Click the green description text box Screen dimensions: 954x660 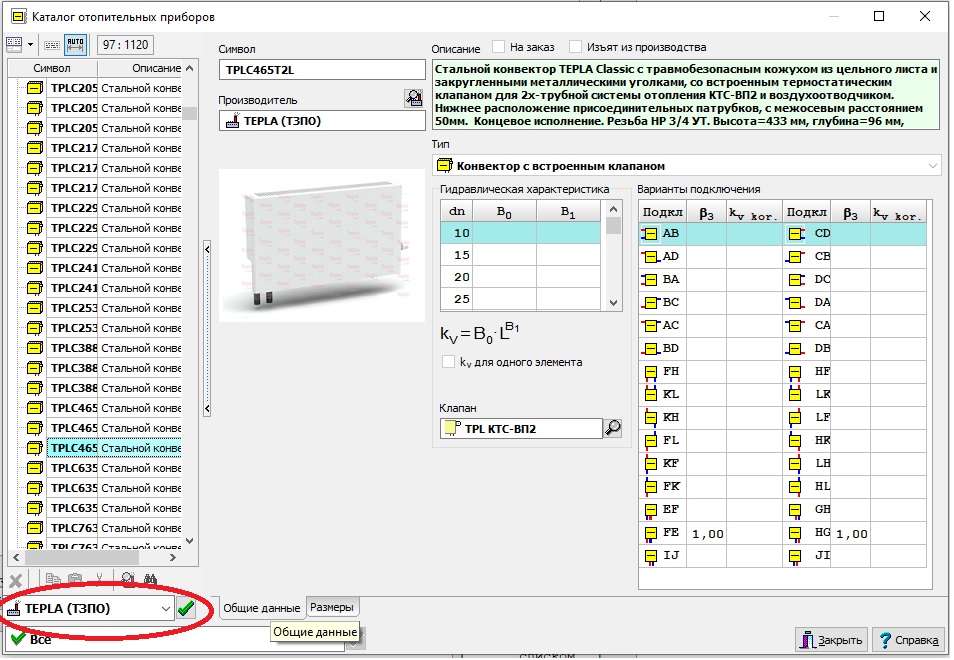(686, 95)
